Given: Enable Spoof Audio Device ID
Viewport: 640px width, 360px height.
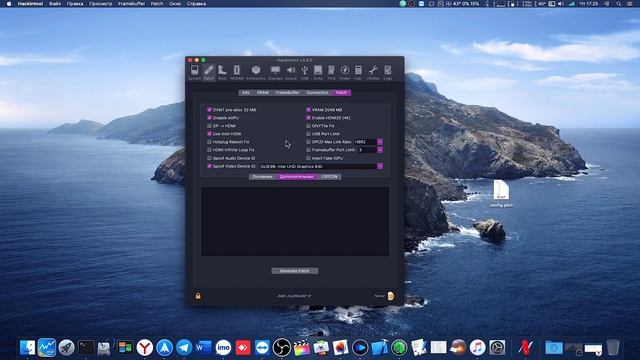Looking at the screenshot, I should (x=209, y=158).
